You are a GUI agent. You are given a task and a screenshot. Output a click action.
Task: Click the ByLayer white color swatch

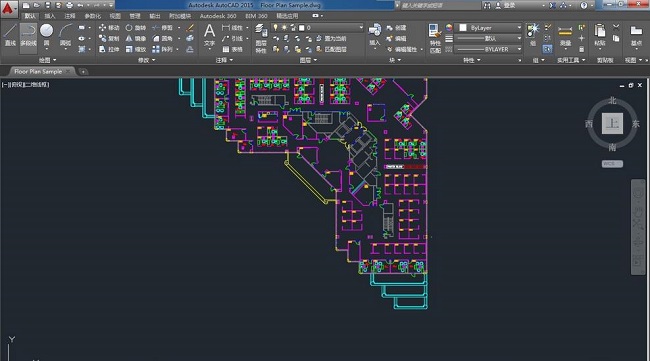463,27
